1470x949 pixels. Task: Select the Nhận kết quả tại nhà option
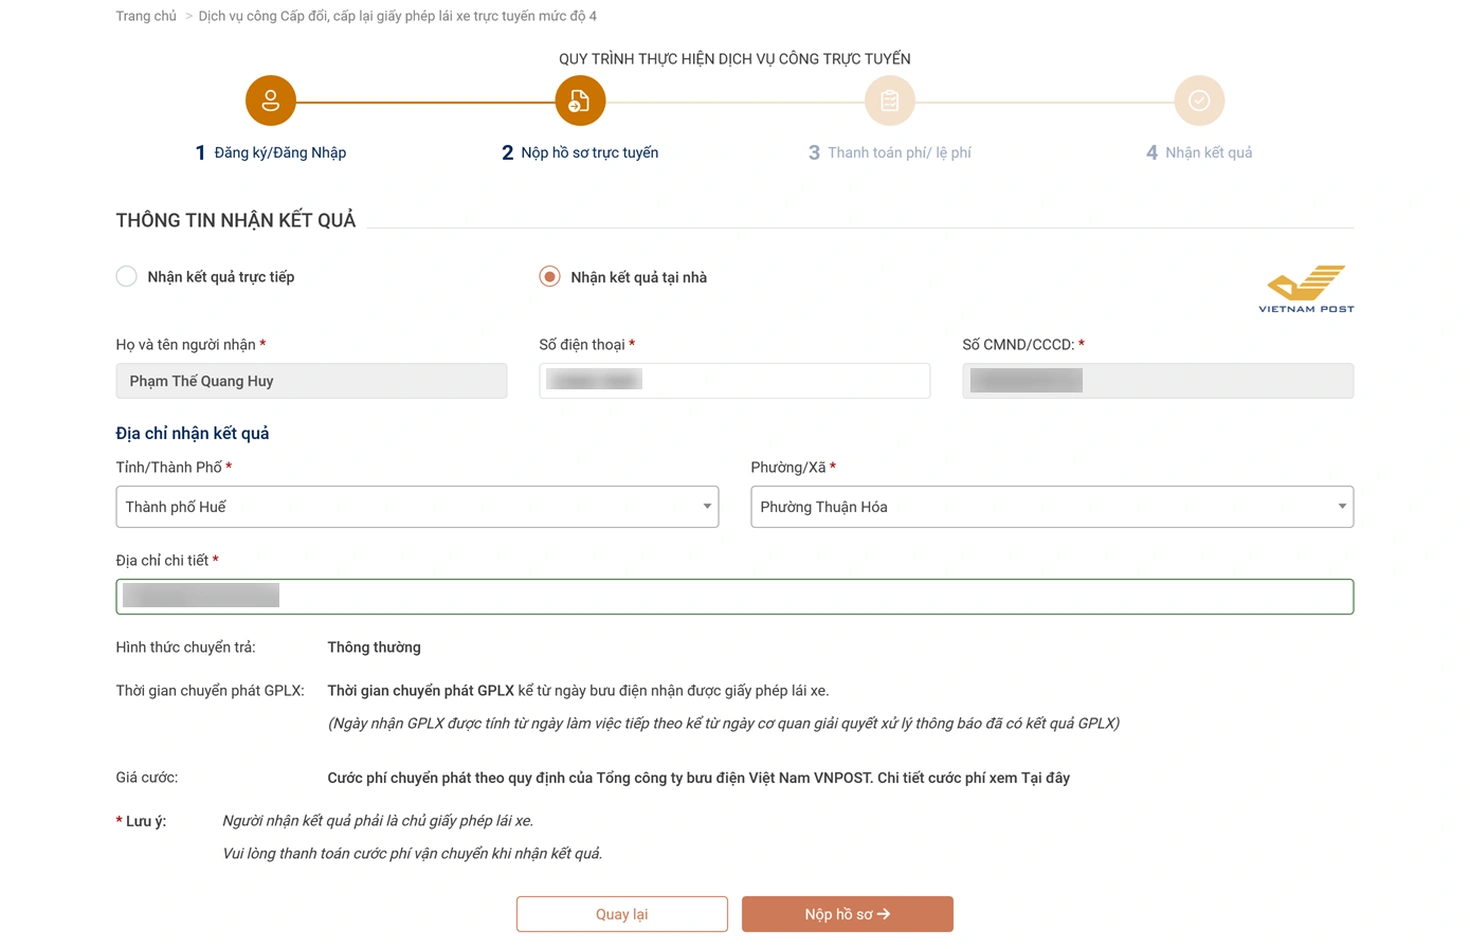(550, 277)
